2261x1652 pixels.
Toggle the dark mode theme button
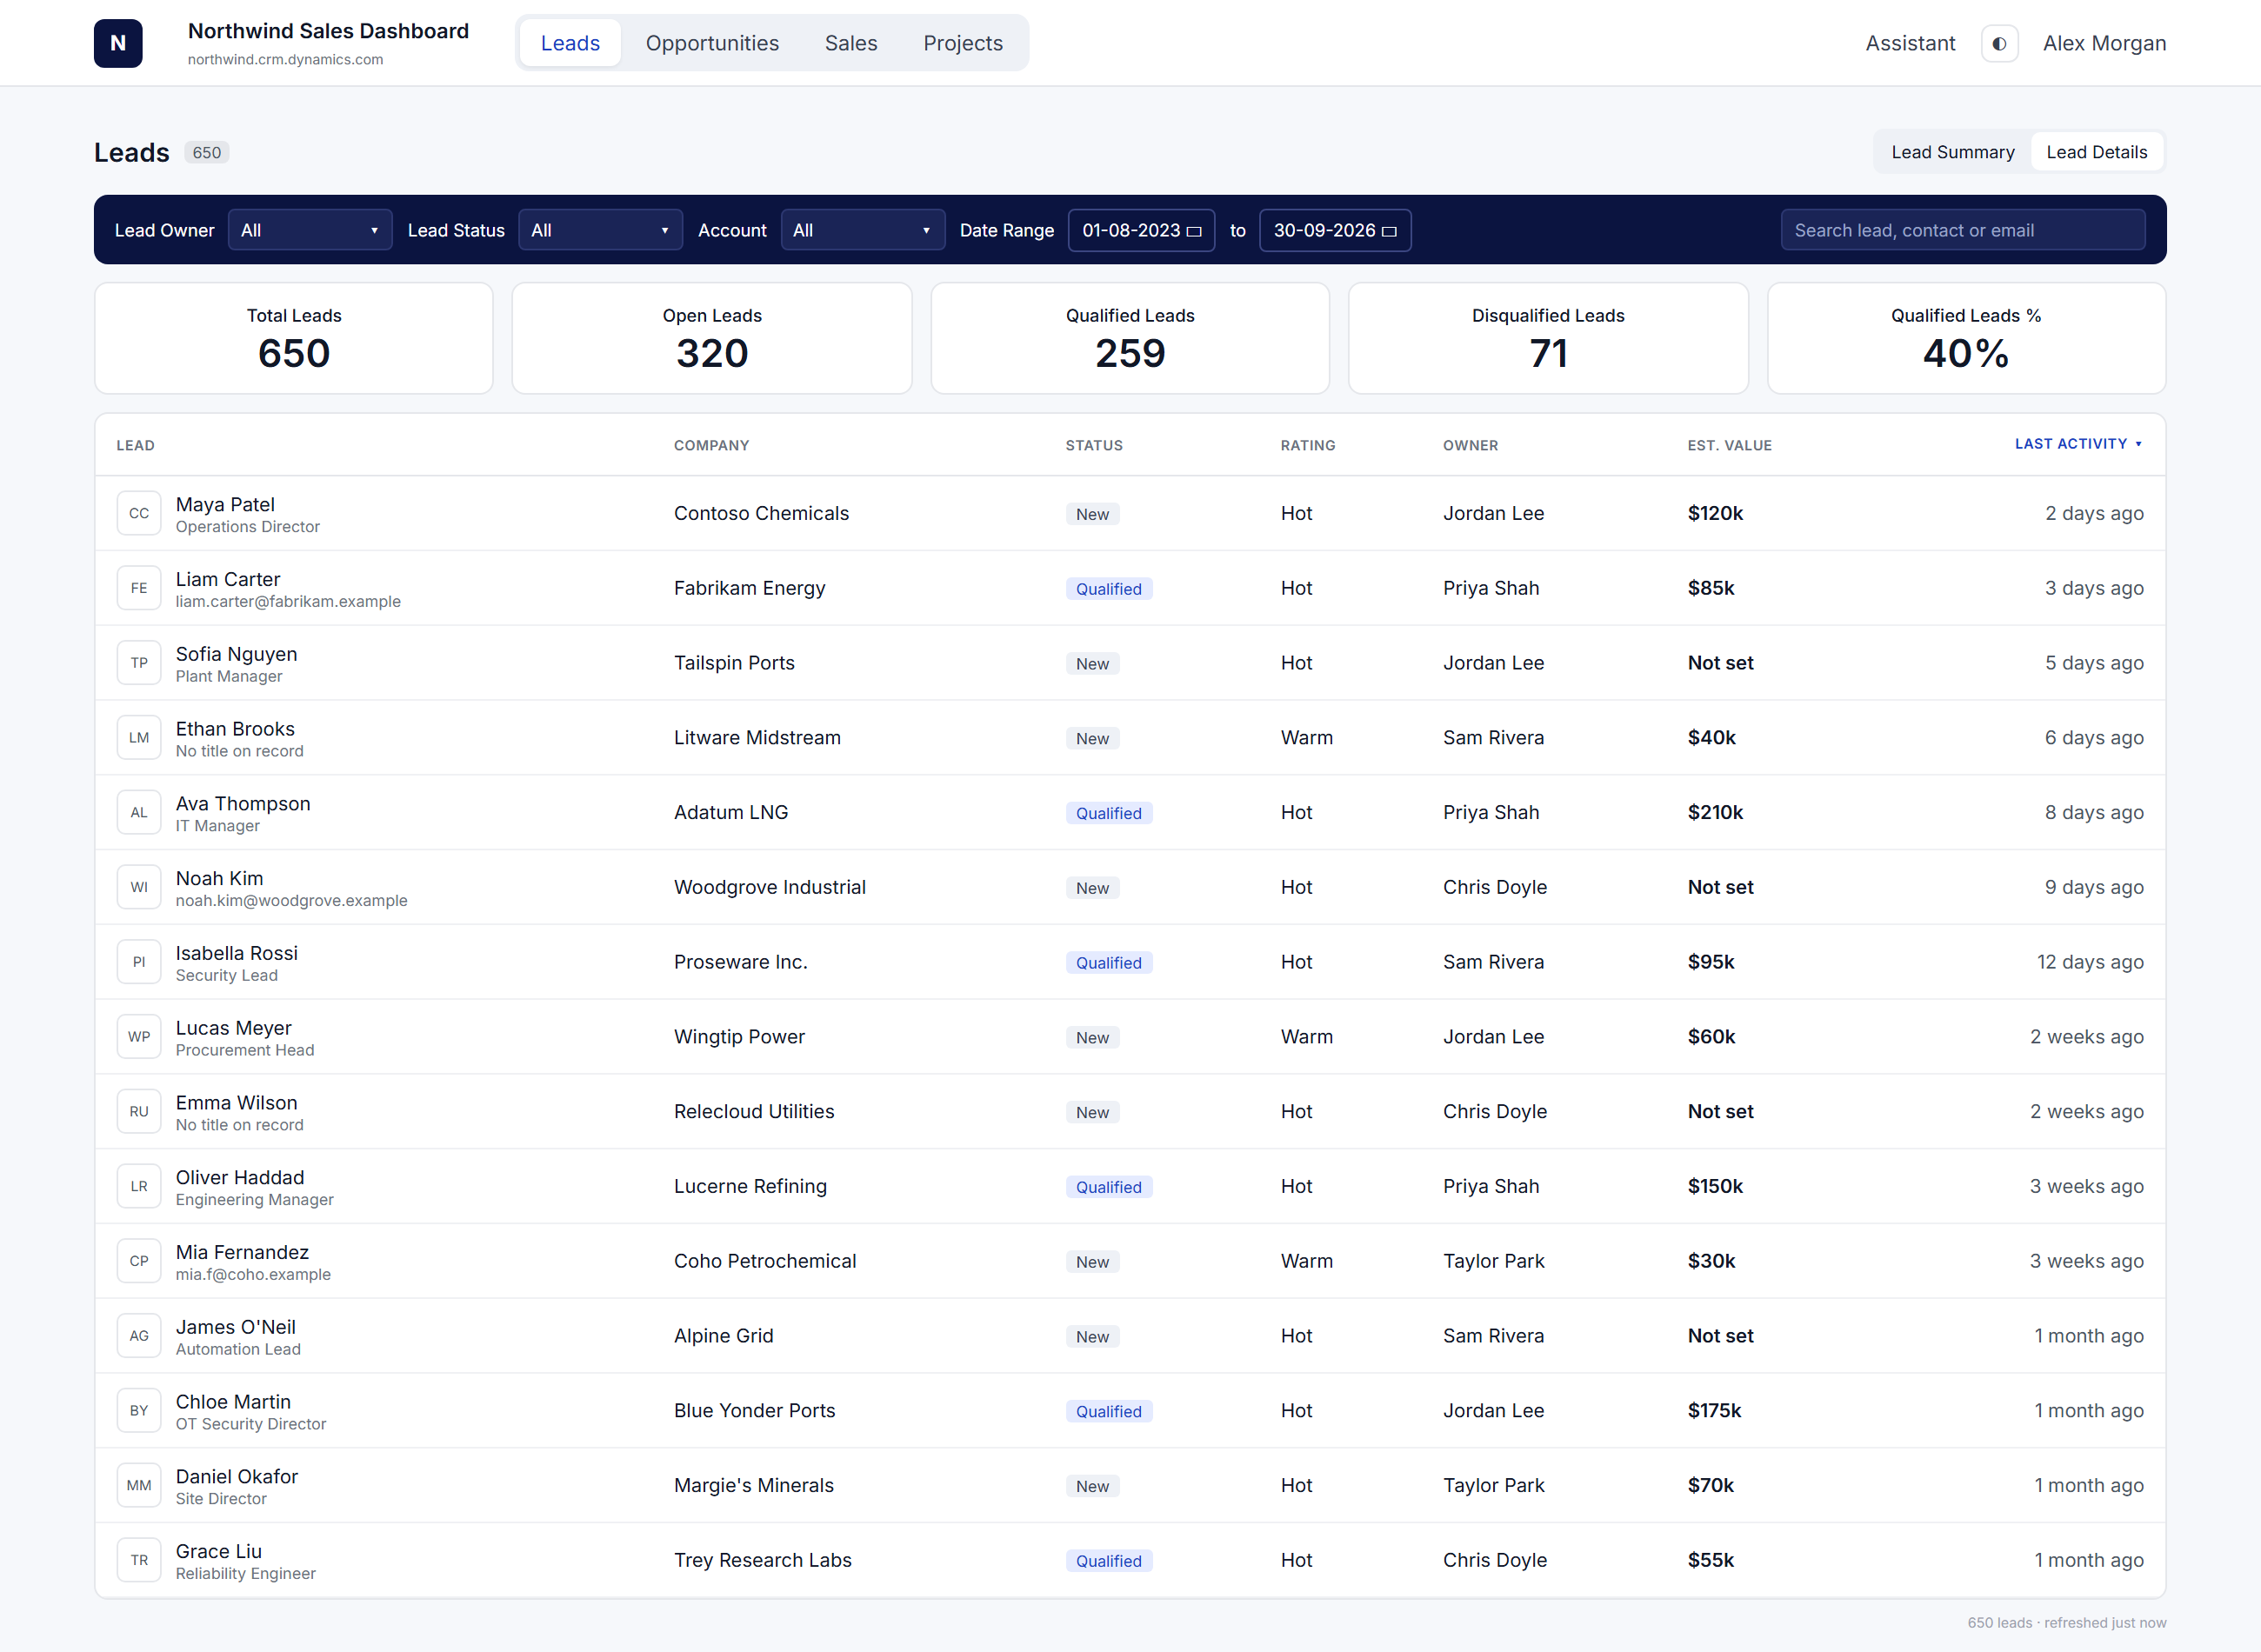coord(1999,43)
